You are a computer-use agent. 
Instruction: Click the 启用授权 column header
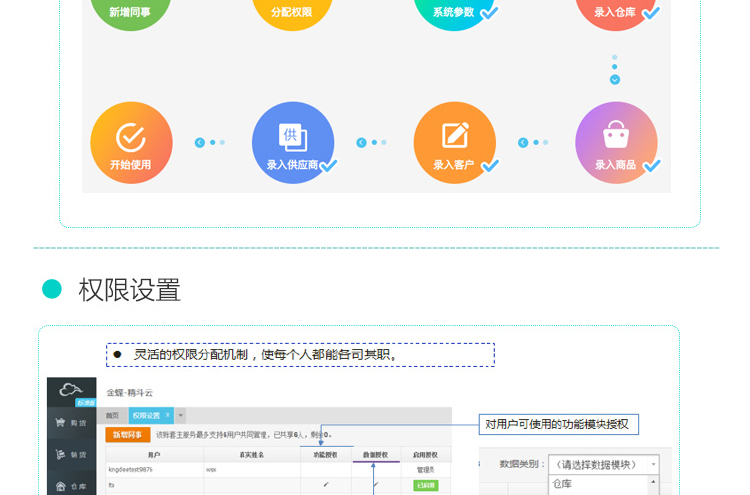click(425, 454)
